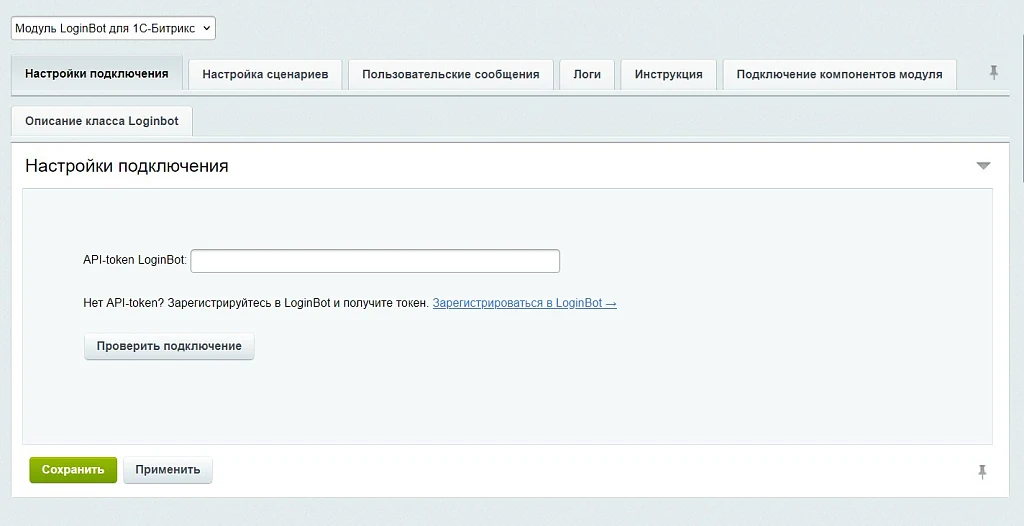Switch to the Логи tab

coord(587,74)
